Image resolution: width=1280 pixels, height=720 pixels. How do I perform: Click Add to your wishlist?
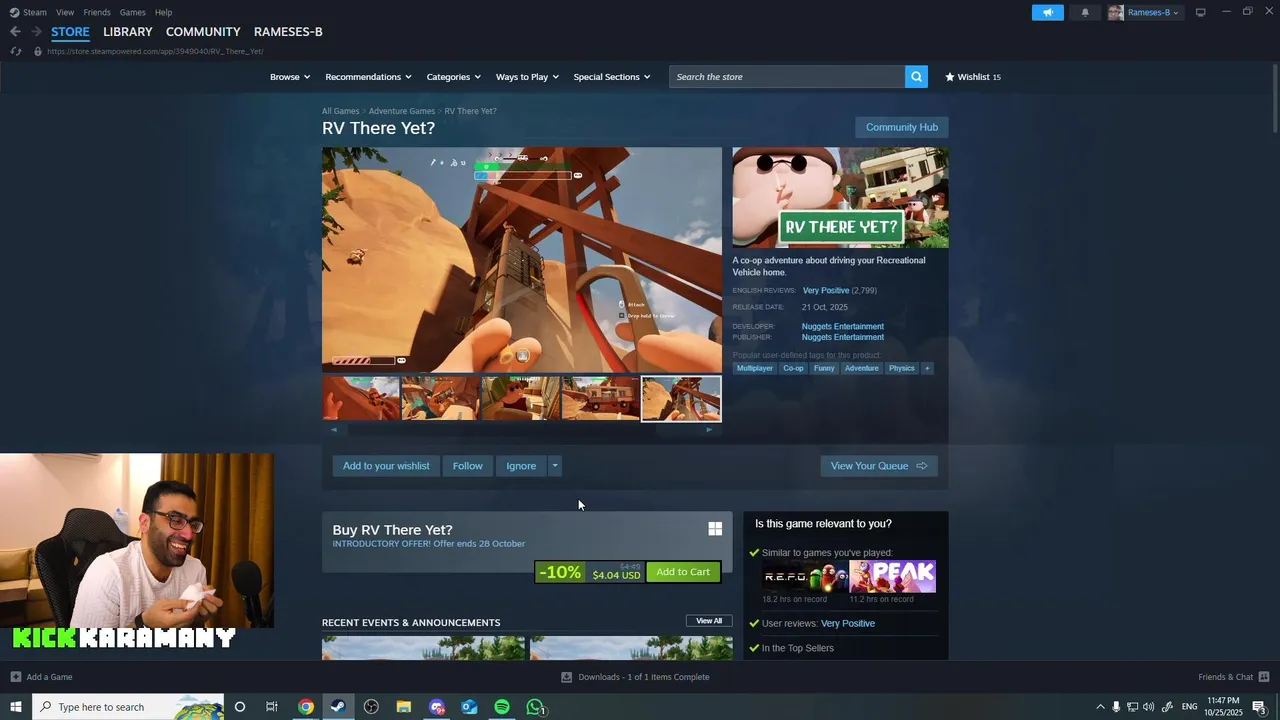[386, 466]
